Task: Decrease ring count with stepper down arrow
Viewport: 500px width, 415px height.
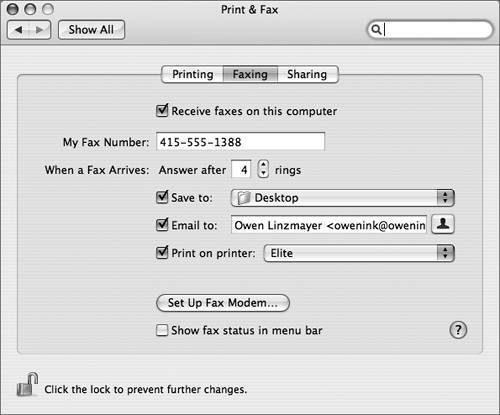Action: pos(263,173)
